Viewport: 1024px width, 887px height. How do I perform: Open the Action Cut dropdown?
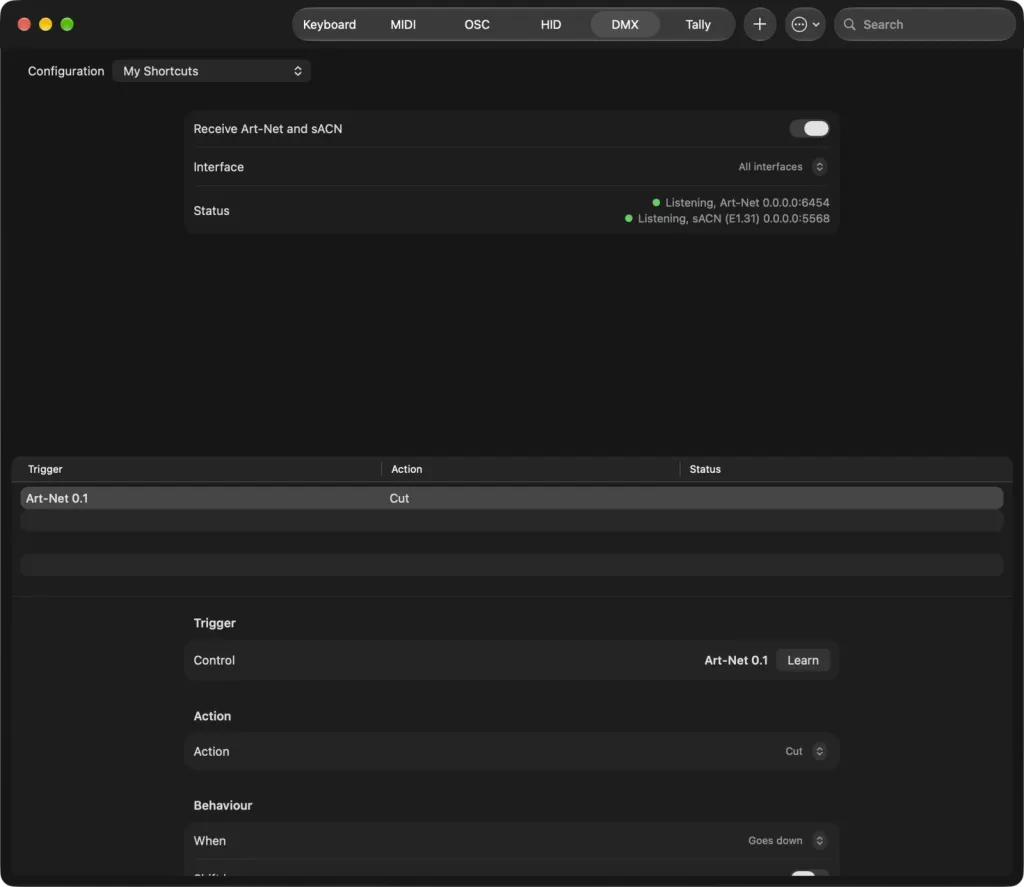806,751
